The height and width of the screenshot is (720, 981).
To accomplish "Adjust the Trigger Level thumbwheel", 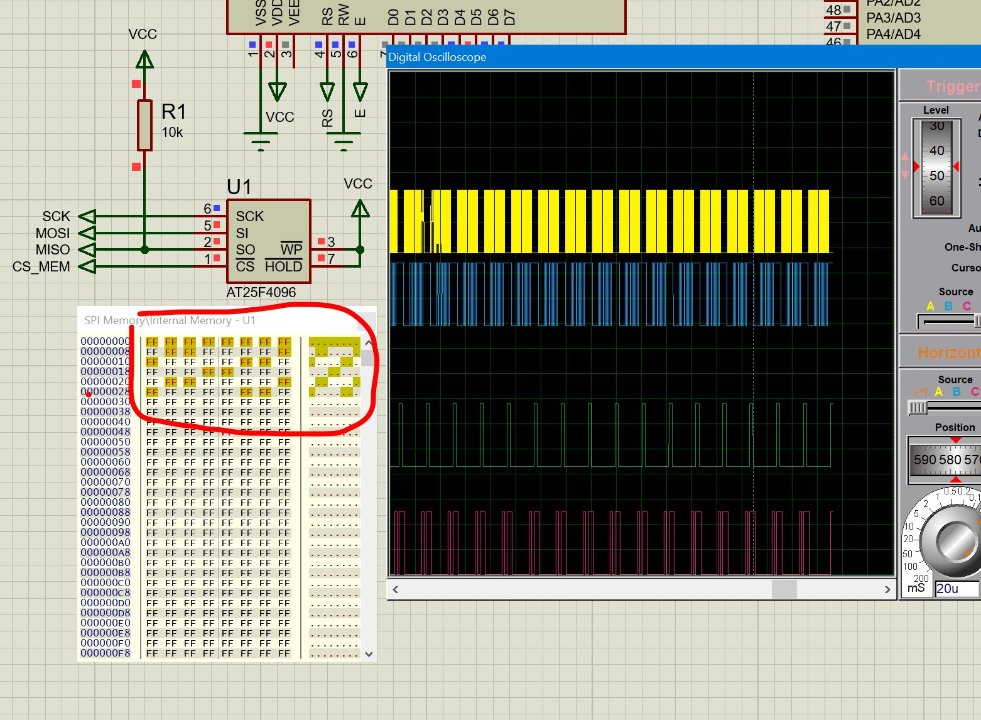I will point(937,167).
